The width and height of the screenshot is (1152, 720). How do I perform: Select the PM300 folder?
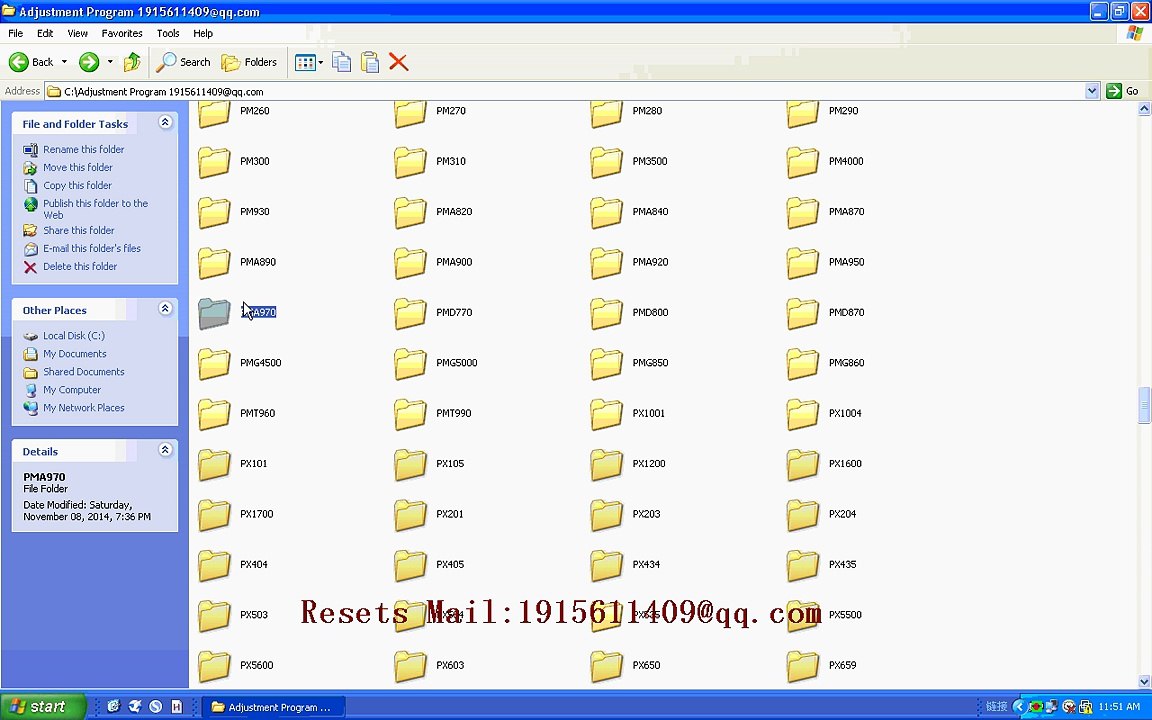tap(234, 162)
